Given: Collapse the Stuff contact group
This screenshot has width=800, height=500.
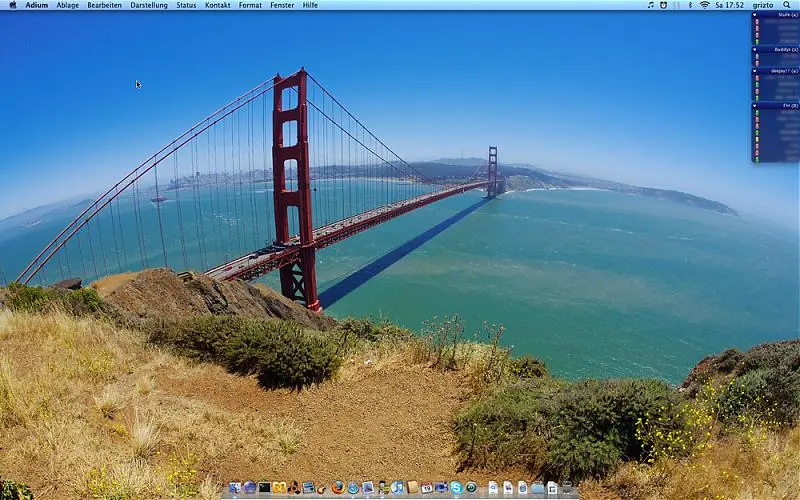Looking at the screenshot, I should coord(755,15).
